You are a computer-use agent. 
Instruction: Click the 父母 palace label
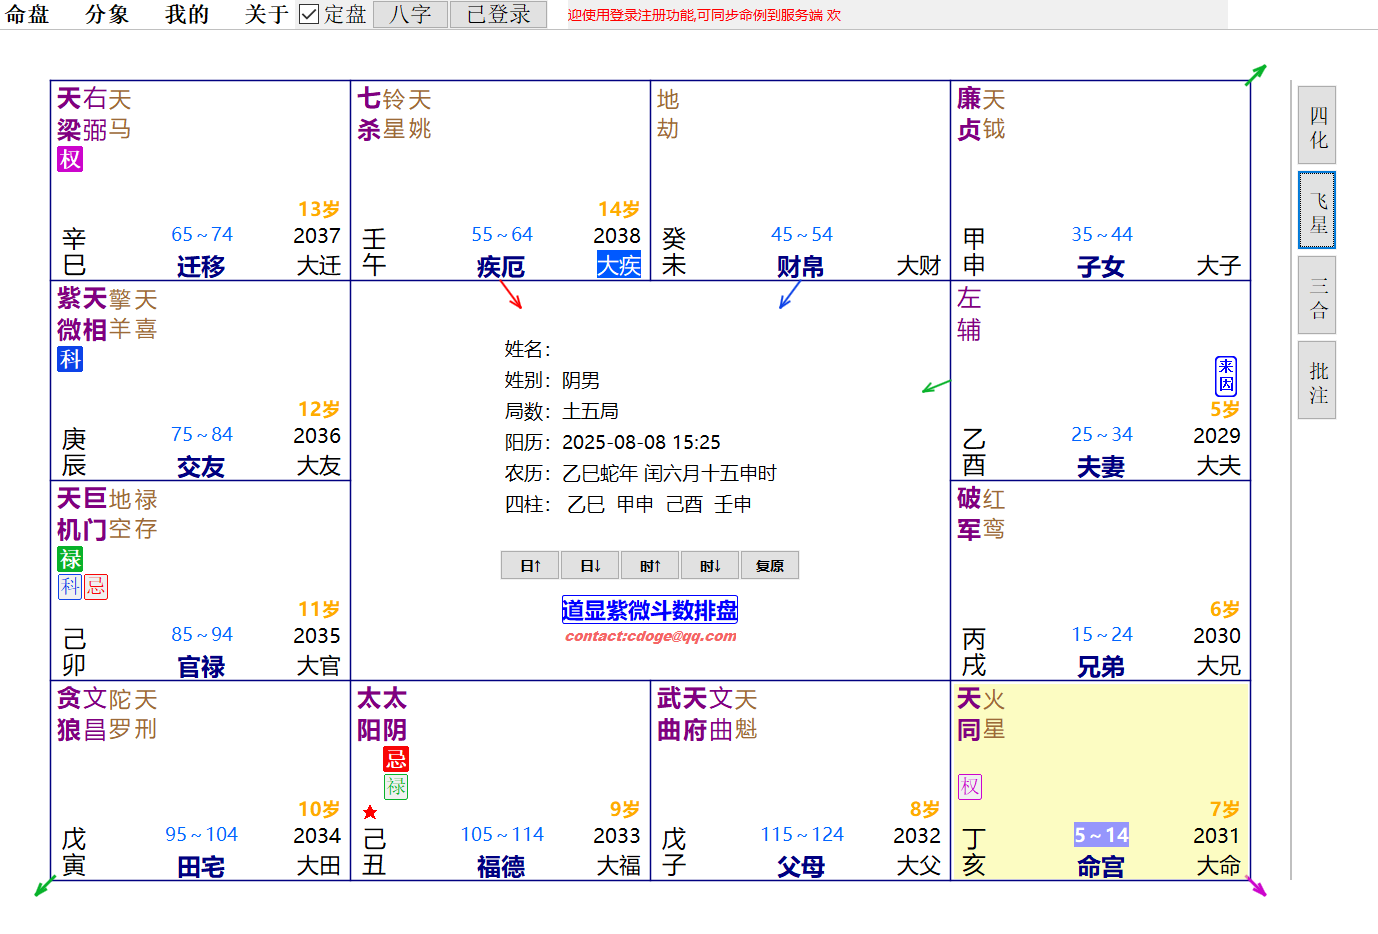pyautogui.click(x=801, y=867)
